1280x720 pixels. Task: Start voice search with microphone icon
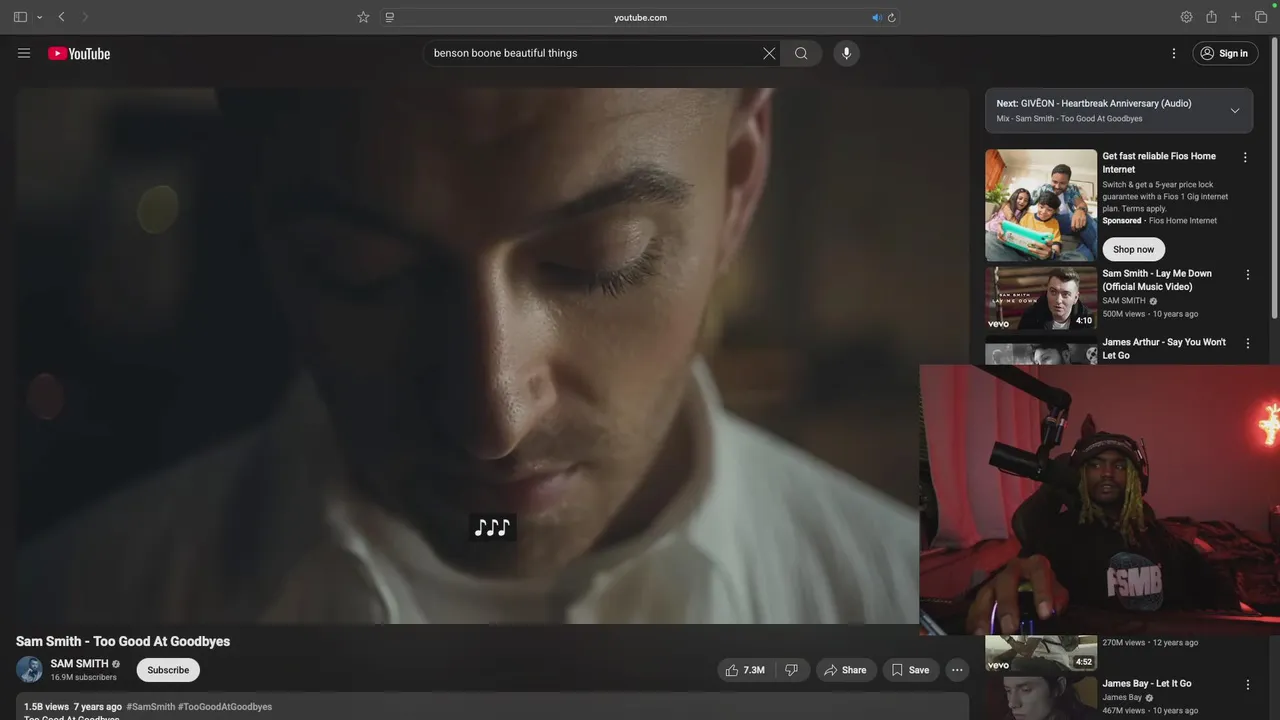[x=846, y=53]
